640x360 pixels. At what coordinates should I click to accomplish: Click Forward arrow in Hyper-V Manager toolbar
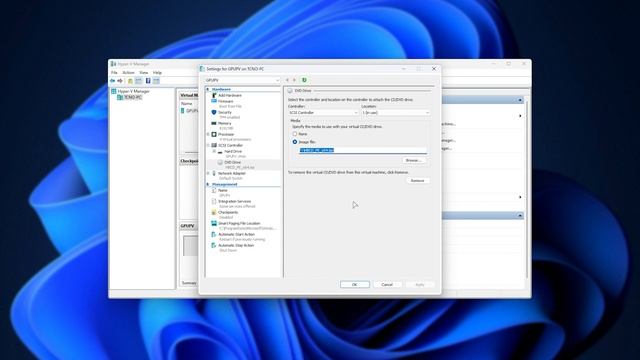coord(120,81)
